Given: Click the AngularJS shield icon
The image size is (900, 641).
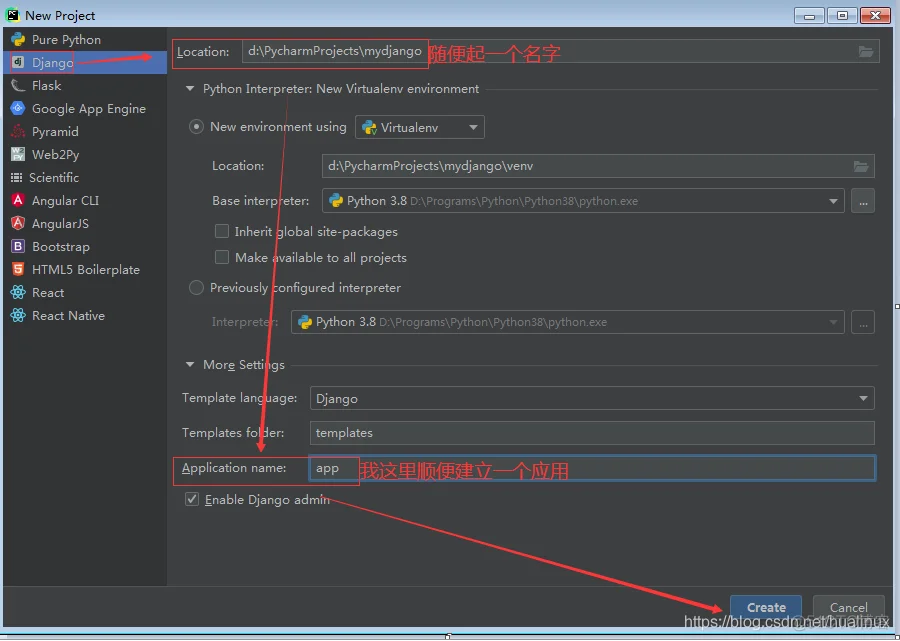Looking at the screenshot, I should pyautogui.click(x=18, y=223).
